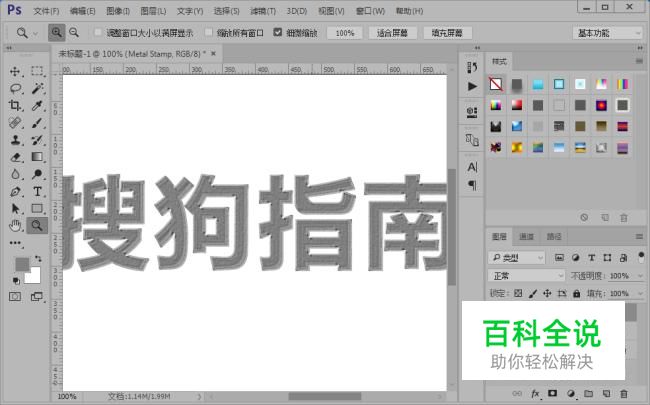Viewport: 650px width, 405px height.
Task: Click the Fit Screen button
Action: click(392, 33)
